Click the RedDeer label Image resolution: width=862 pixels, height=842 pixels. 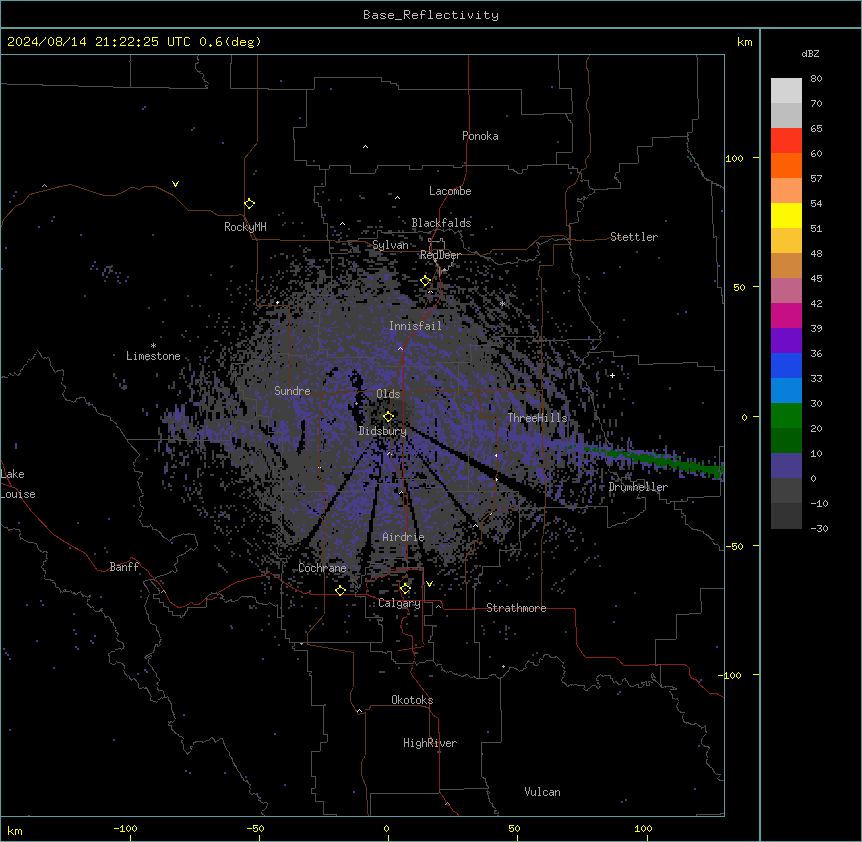[440, 255]
